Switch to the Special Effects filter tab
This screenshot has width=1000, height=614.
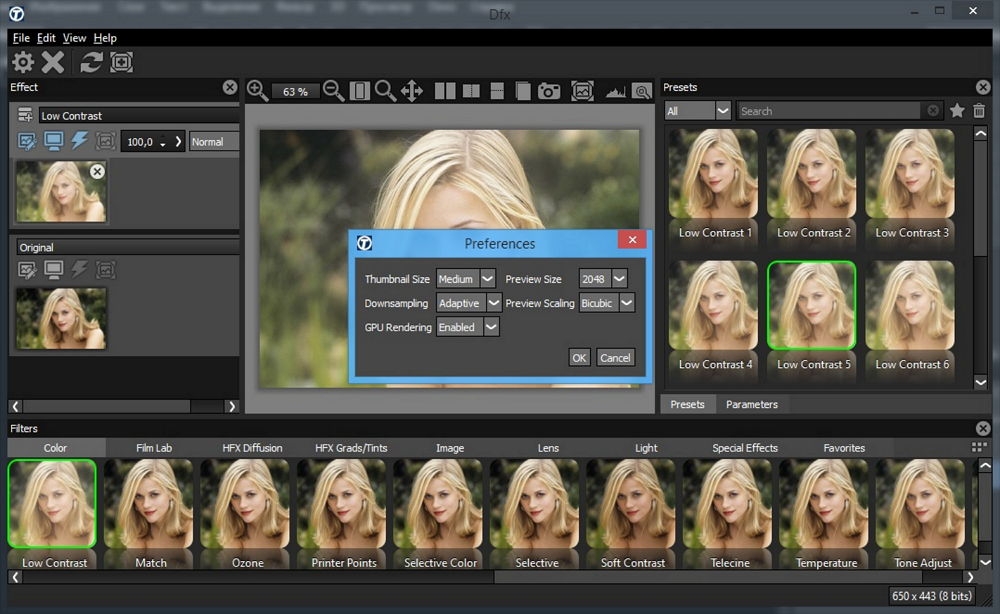point(745,448)
